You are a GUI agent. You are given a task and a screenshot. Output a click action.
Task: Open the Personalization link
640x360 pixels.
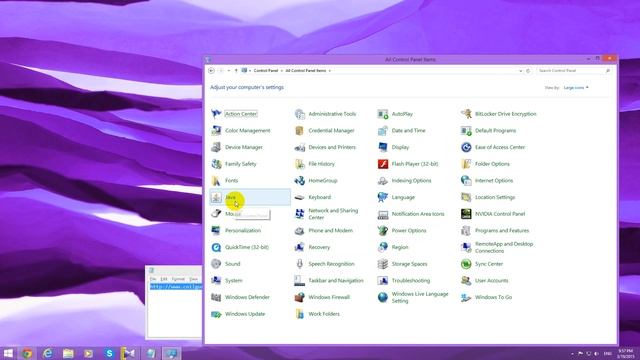tap(243, 231)
